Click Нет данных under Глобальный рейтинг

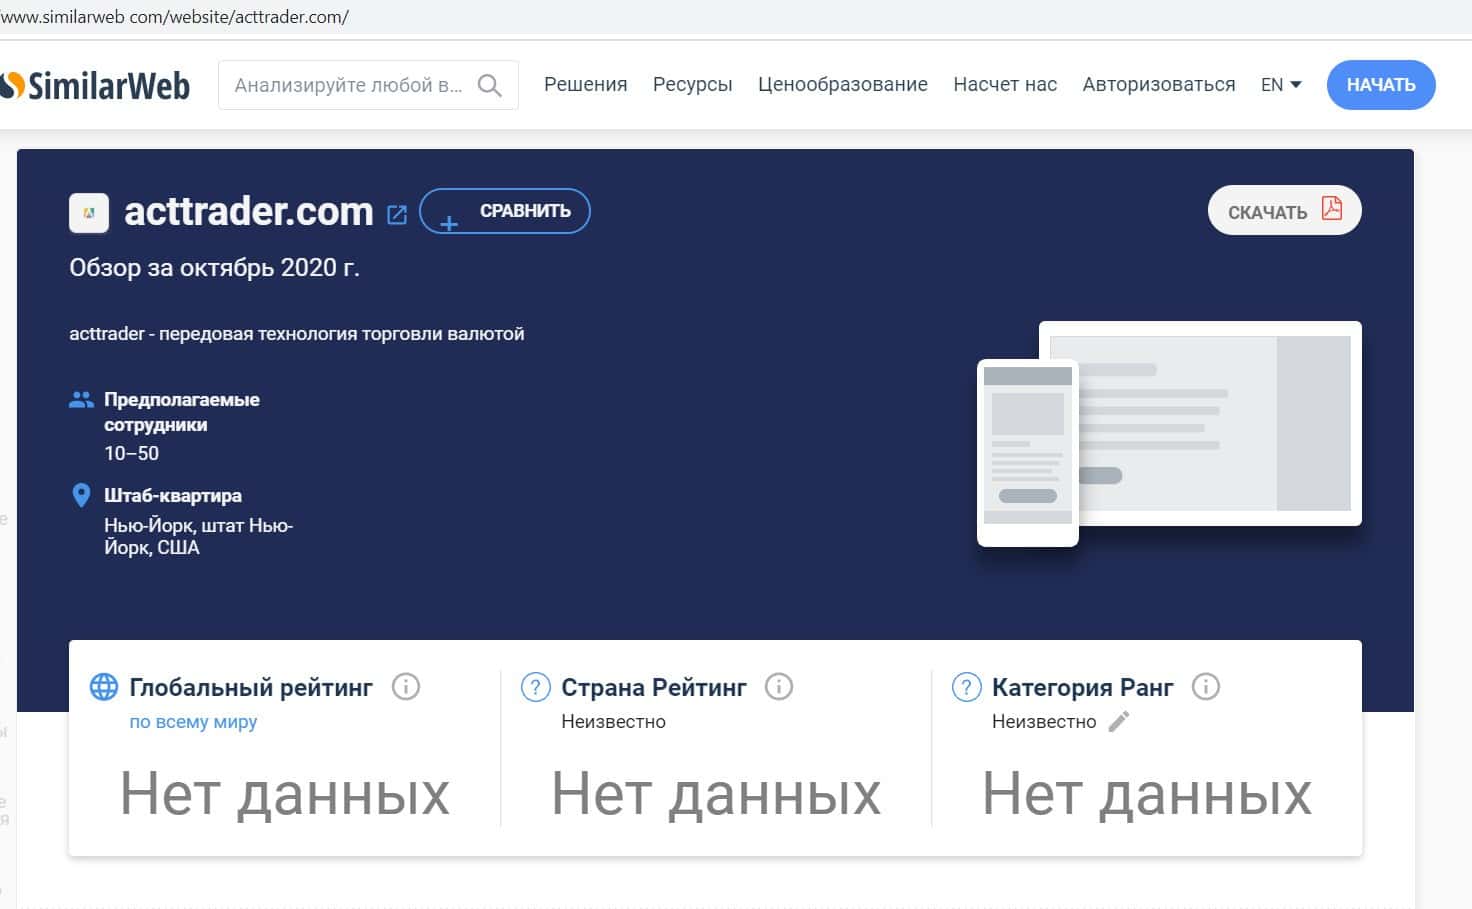[285, 794]
